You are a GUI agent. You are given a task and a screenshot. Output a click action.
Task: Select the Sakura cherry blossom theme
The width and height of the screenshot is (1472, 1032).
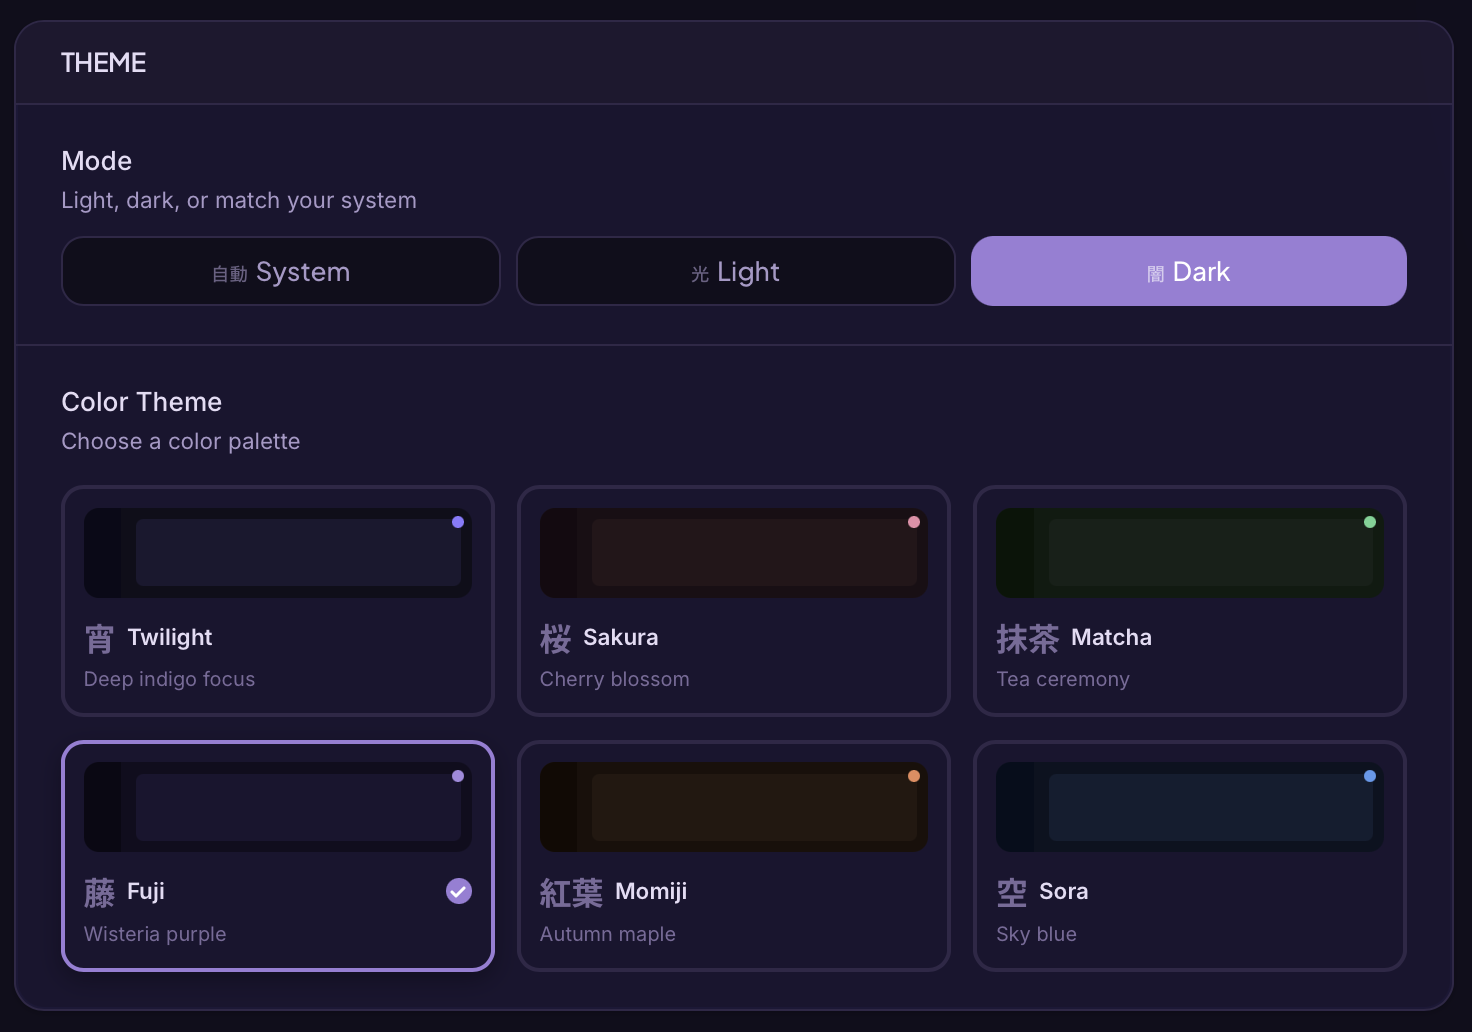click(x=734, y=602)
